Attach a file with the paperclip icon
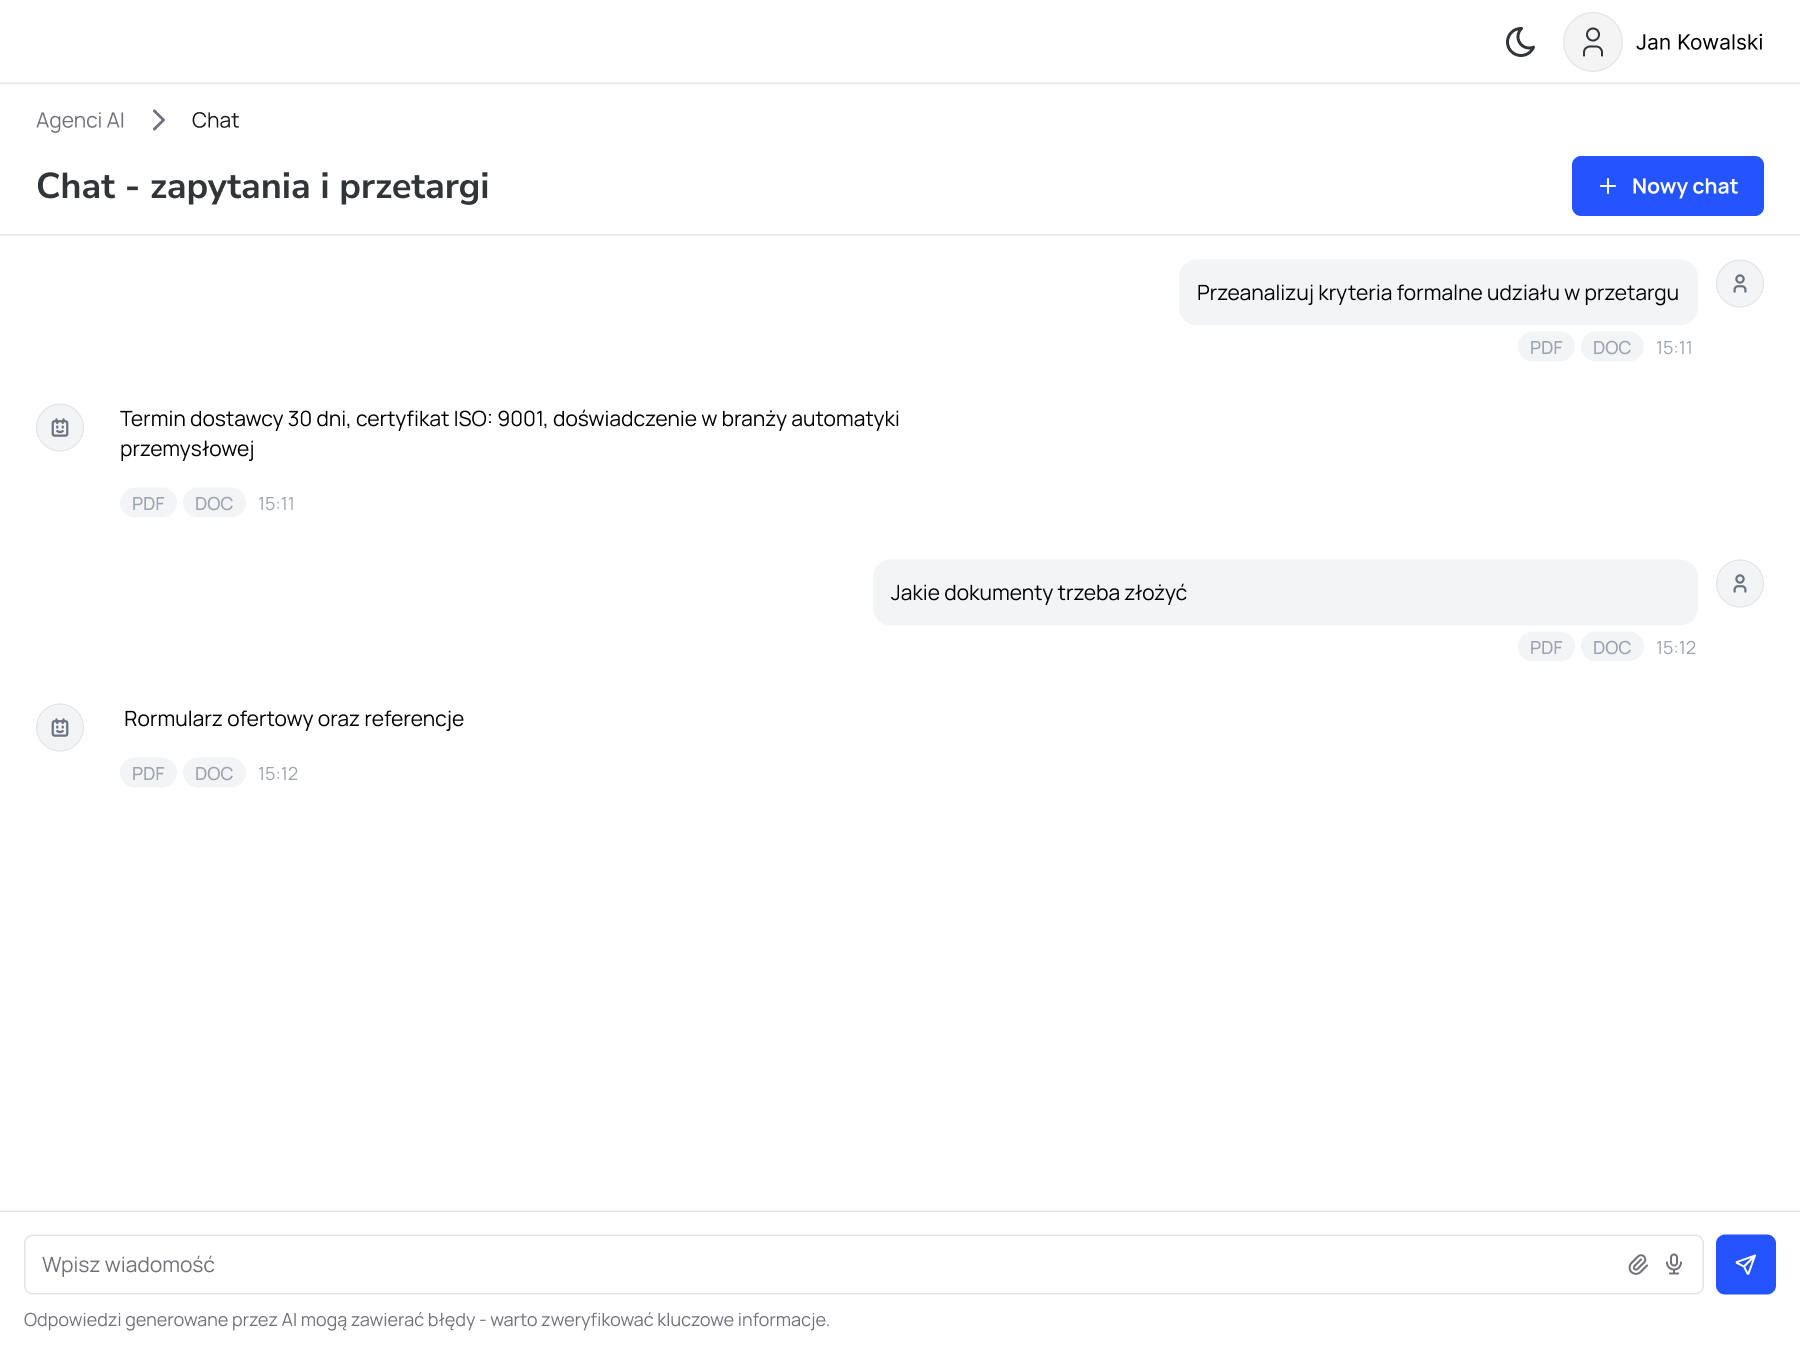 point(1638,1264)
